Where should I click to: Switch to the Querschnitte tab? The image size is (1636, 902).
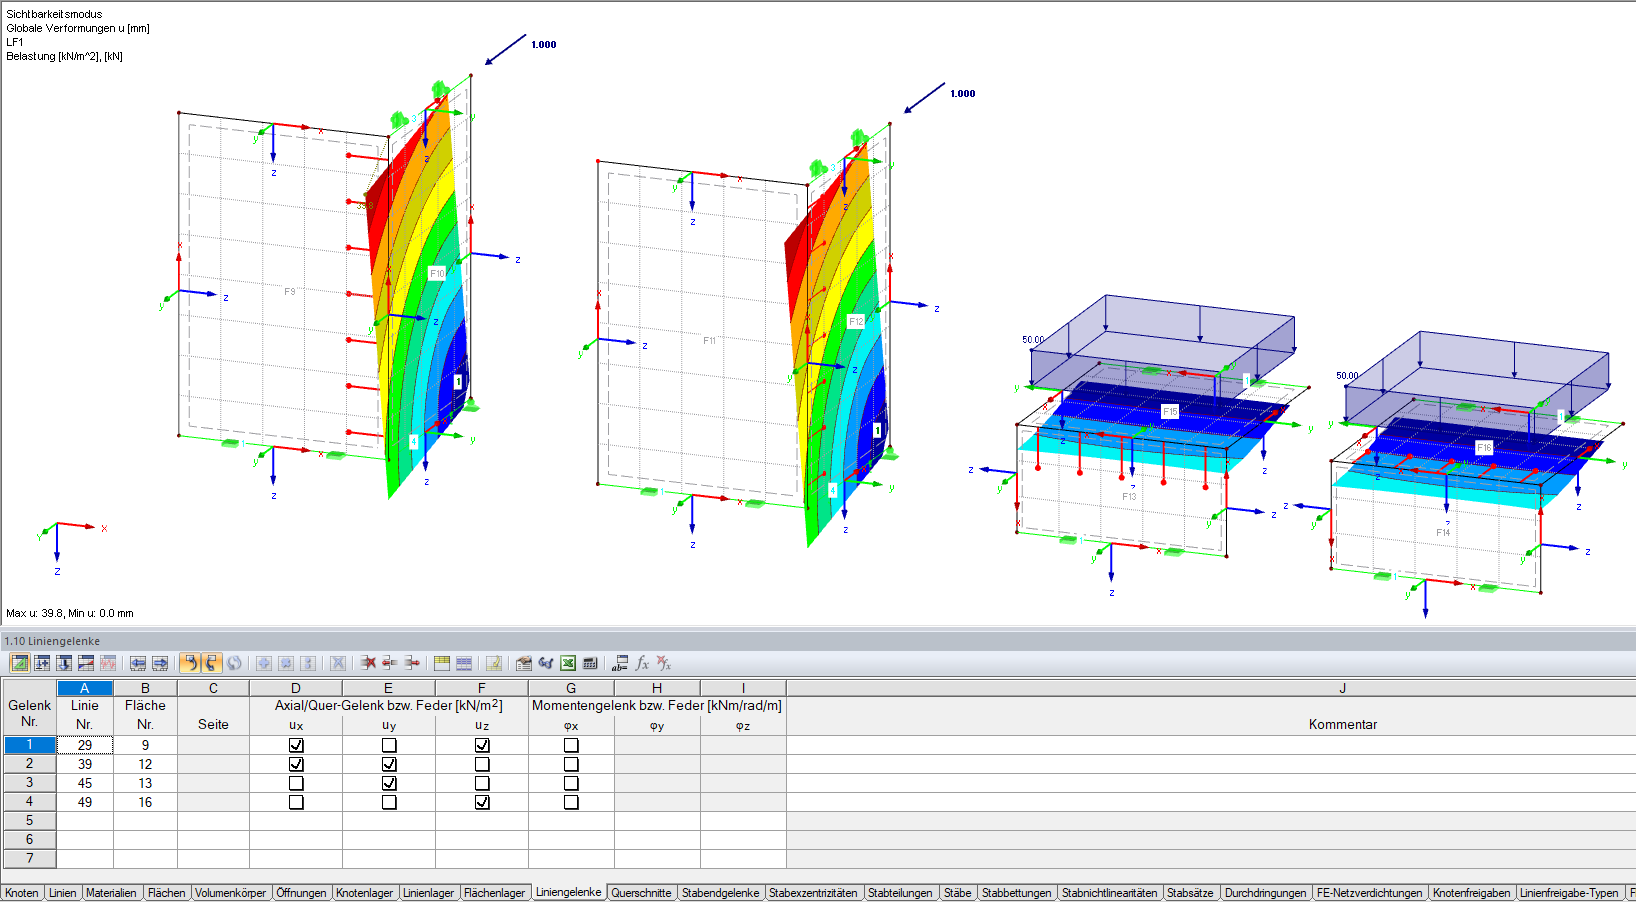[x=641, y=892]
